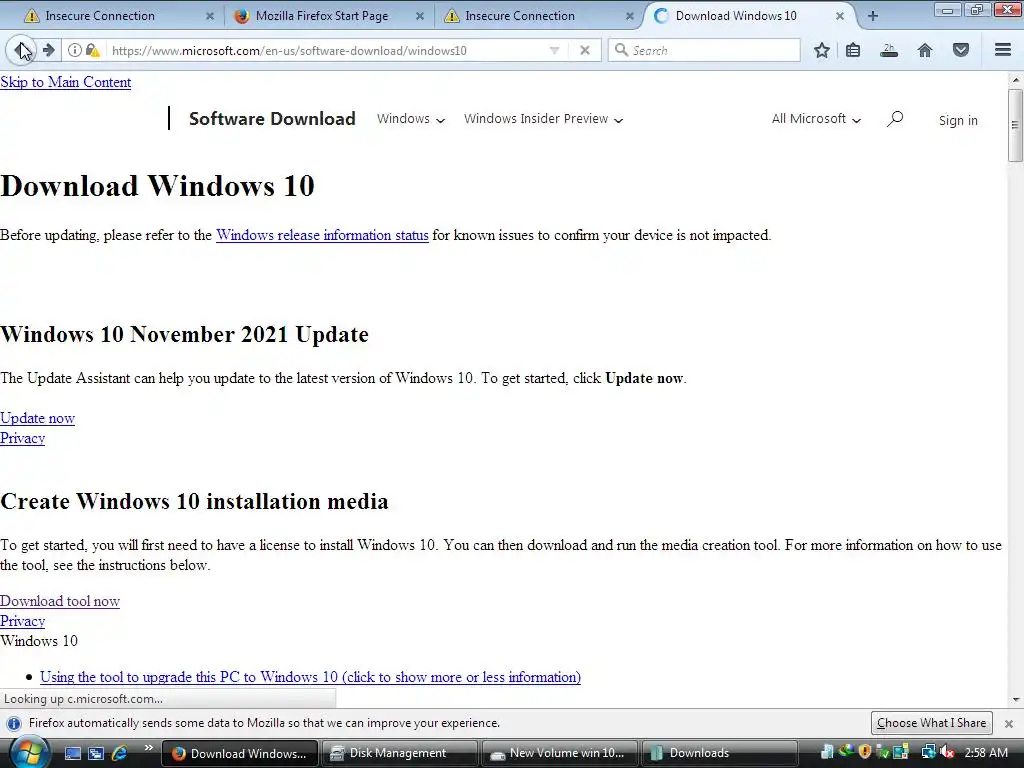The image size is (1024, 768).
Task: Expand hidden quick launch items chevron
Action: [148, 748]
